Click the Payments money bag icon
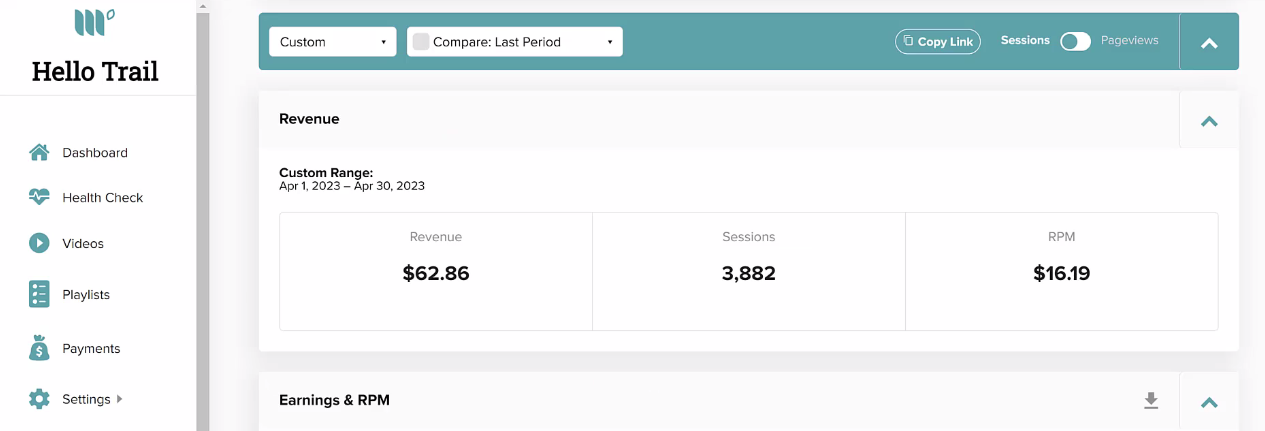The width and height of the screenshot is (1265, 431). coord(39,348)
